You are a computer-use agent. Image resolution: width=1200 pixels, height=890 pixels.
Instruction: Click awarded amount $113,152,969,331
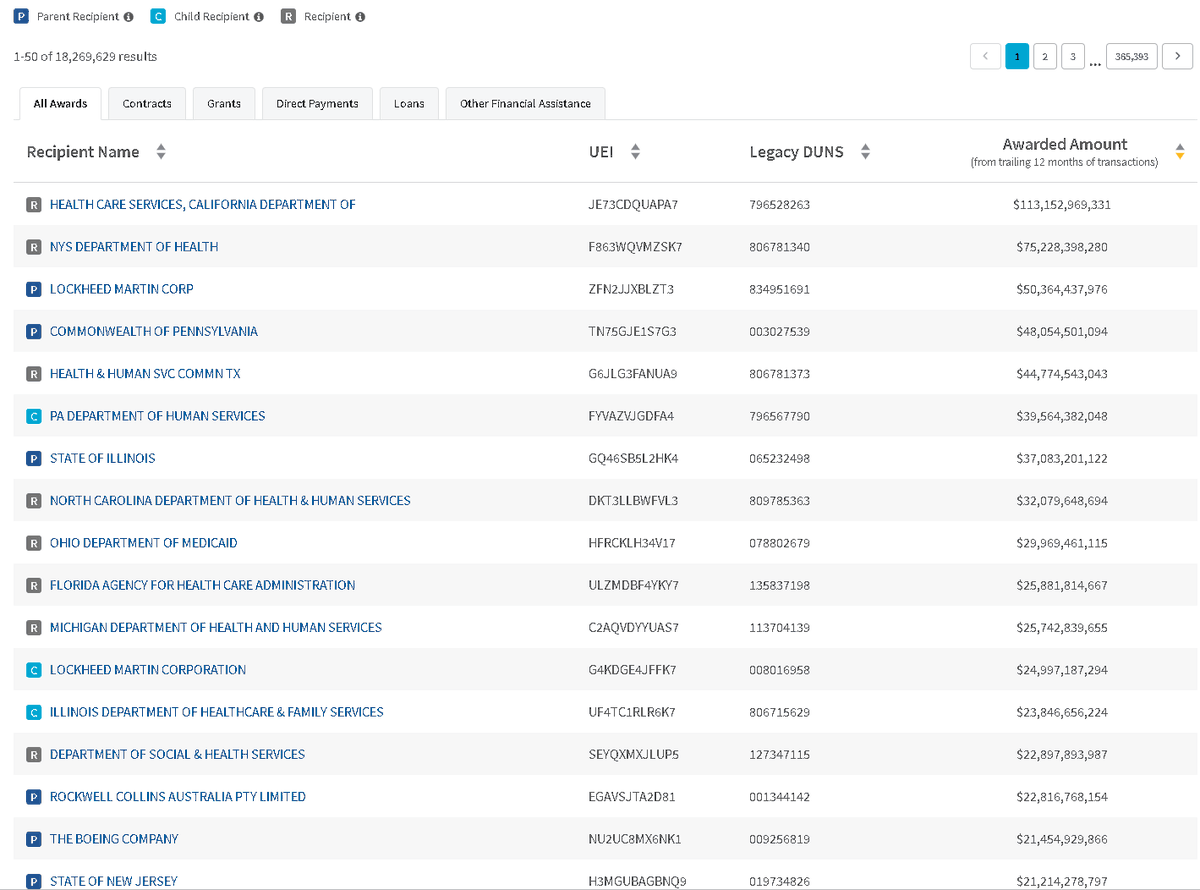coord(1062,205)
